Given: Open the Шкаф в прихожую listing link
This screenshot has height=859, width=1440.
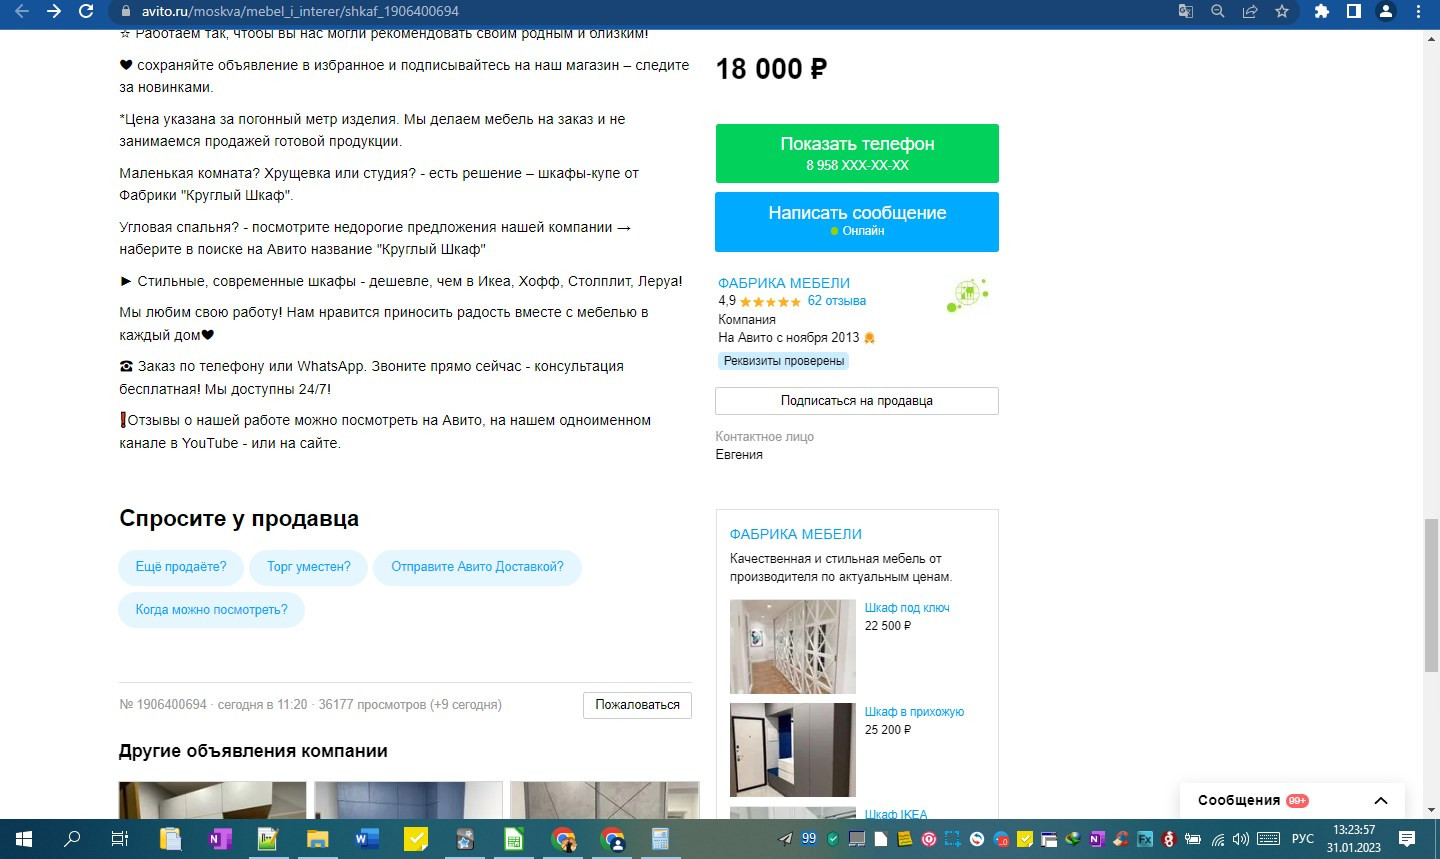Looking at the screenshot, I should click(914, 712).
